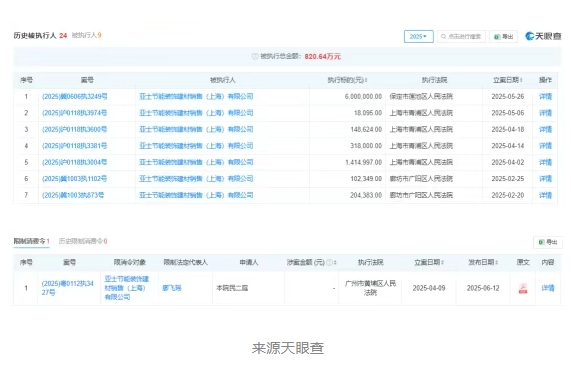571x368 pixels.
Task: Open case (2025)沪0118执3600号
Action: pyautogui.click(x=75, y=129)
